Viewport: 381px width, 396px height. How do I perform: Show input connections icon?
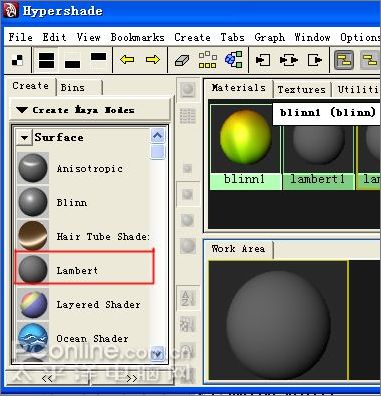point(263,60)
